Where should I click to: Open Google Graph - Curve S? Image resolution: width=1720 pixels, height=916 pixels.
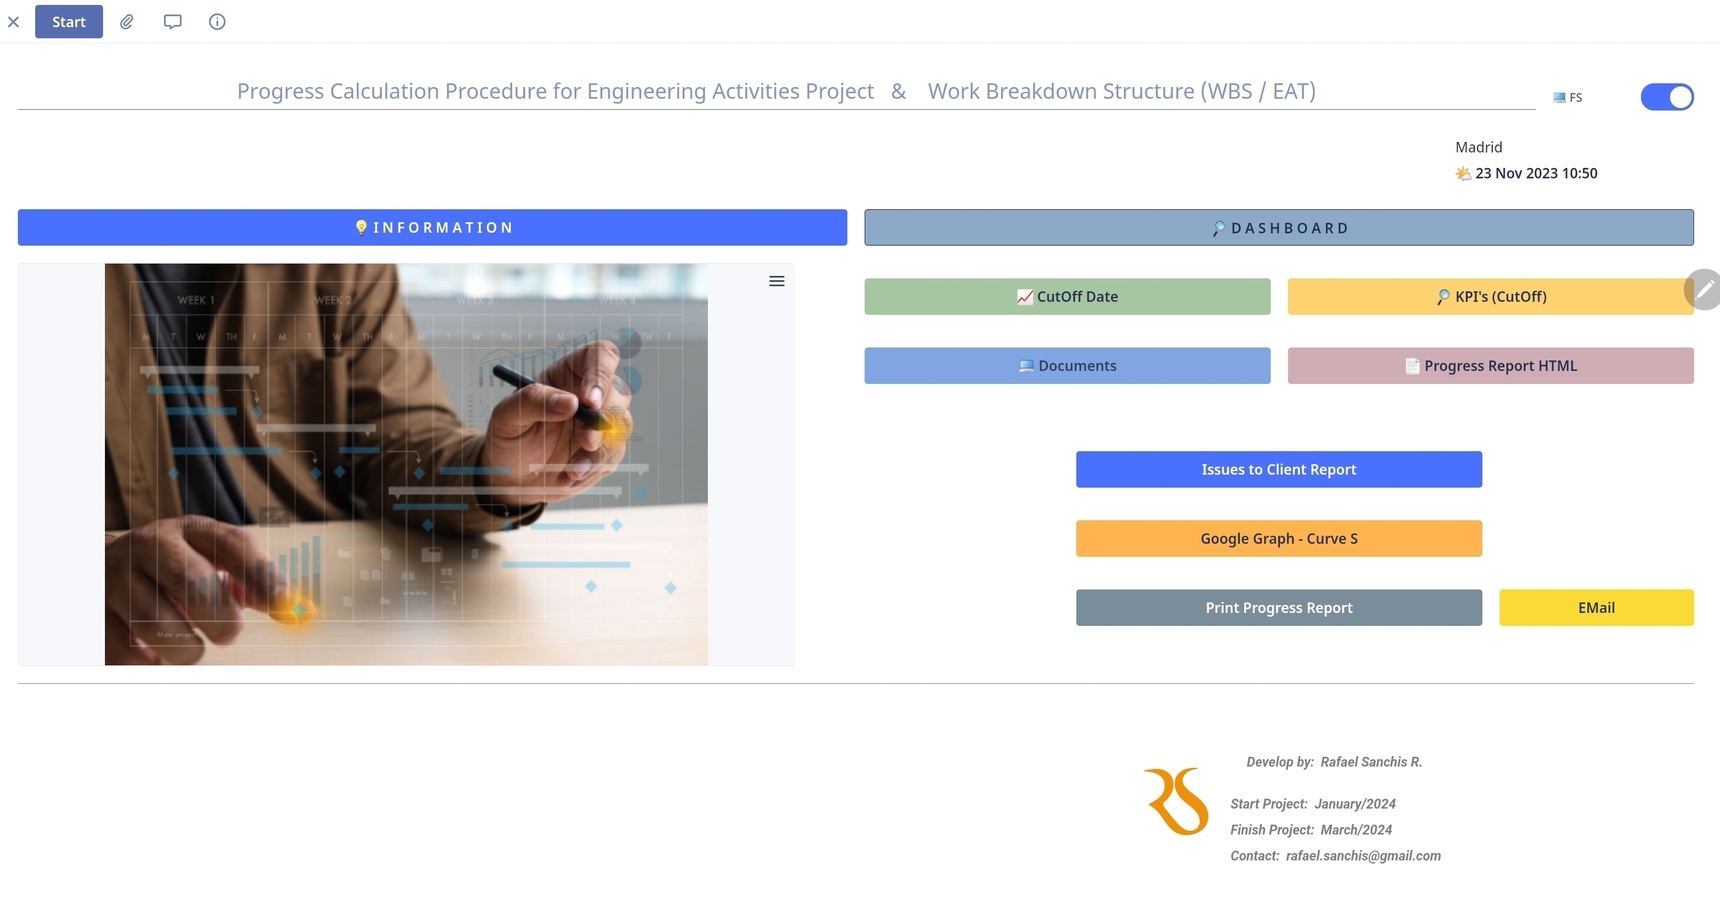1279,539
